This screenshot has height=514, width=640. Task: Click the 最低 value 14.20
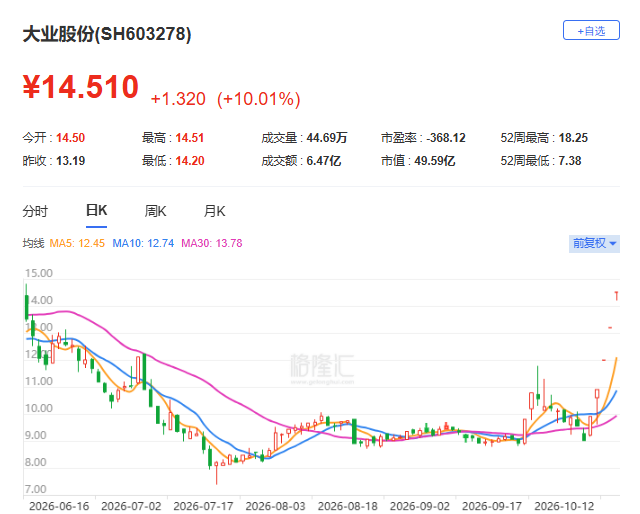point(189,161)
